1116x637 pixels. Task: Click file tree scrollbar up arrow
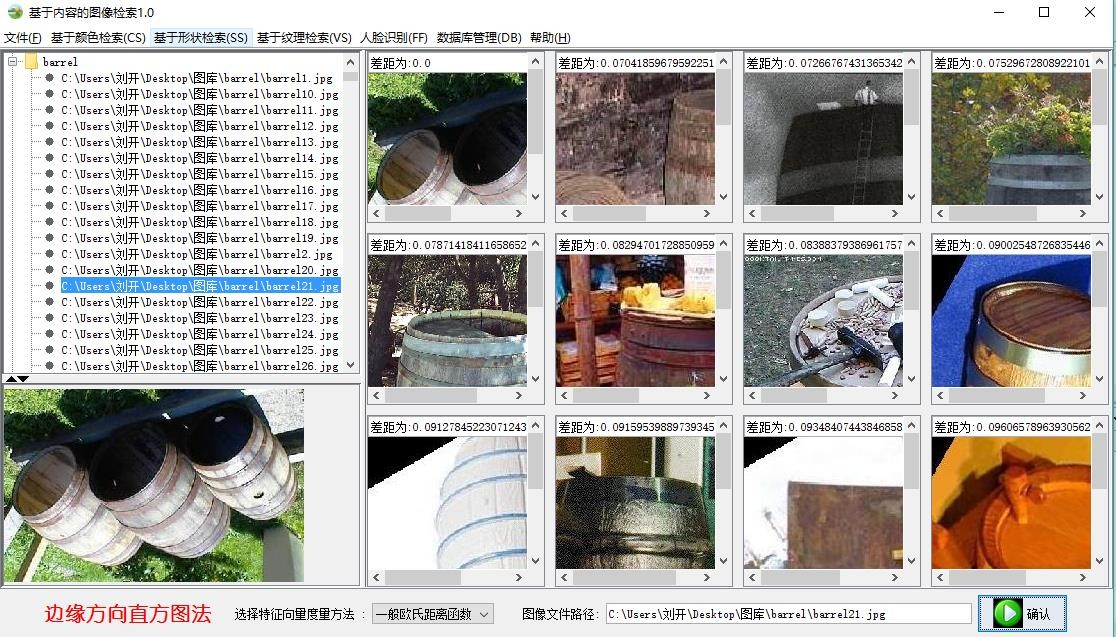pyautogui.click(x=350, y=61)
